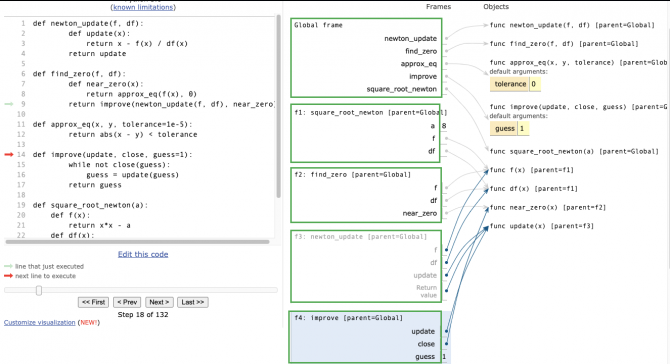Click func square_root_newton(a) object

click(574, 151)
